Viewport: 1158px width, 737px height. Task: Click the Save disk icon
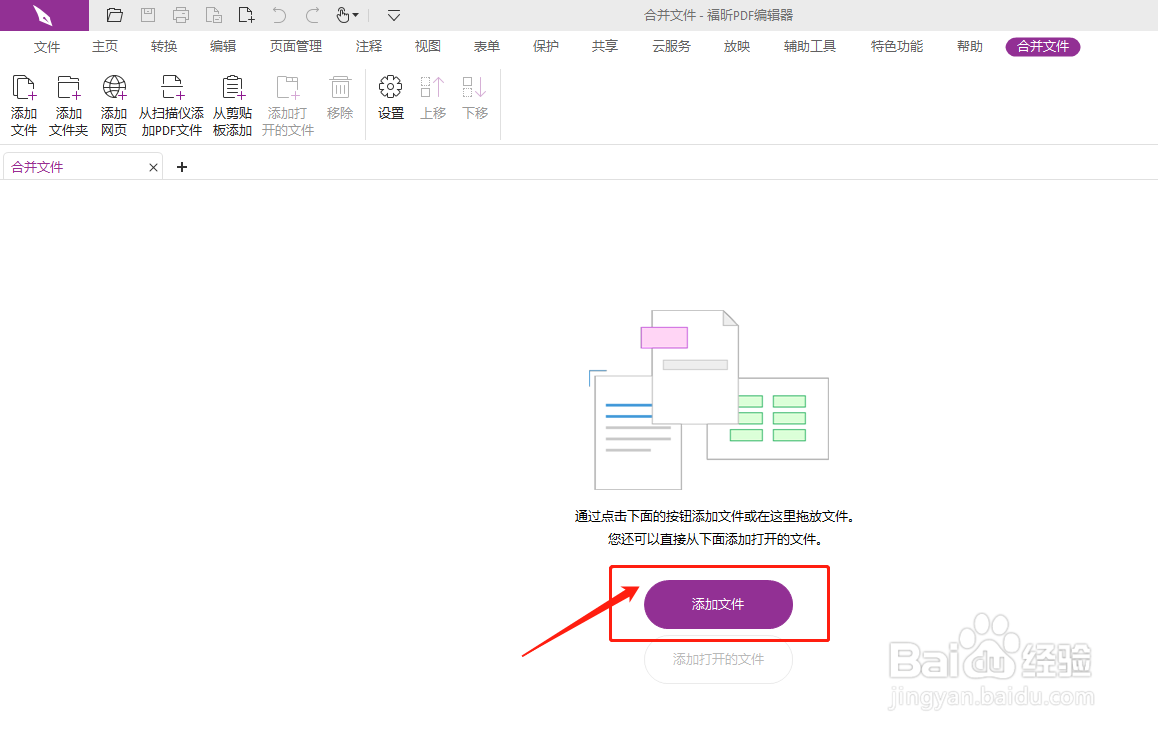[148, 15]
